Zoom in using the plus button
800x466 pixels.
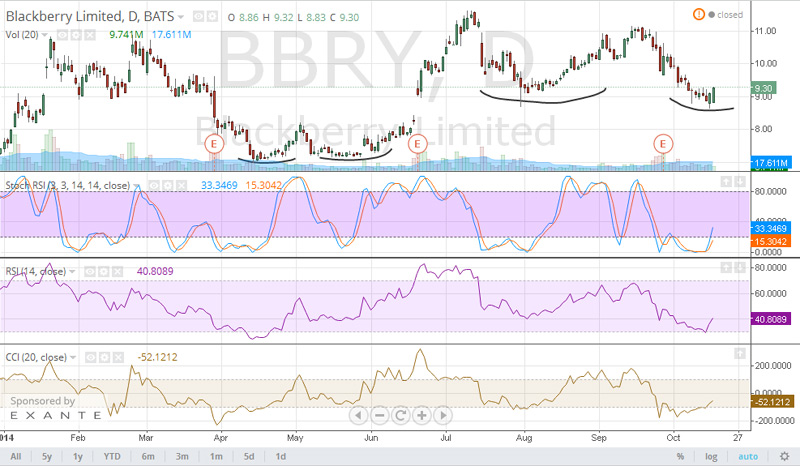[x=422, y=415]
